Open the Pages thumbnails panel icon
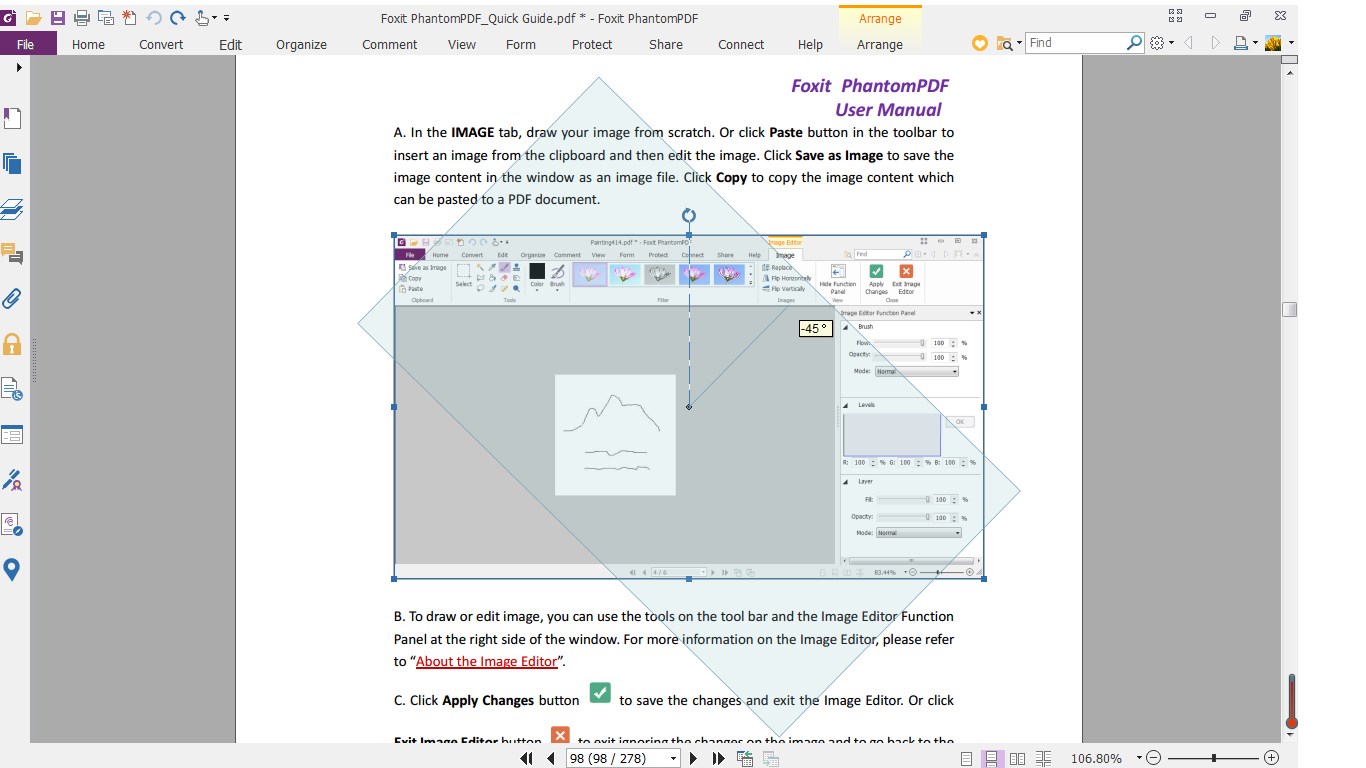 tap(12, 163)
